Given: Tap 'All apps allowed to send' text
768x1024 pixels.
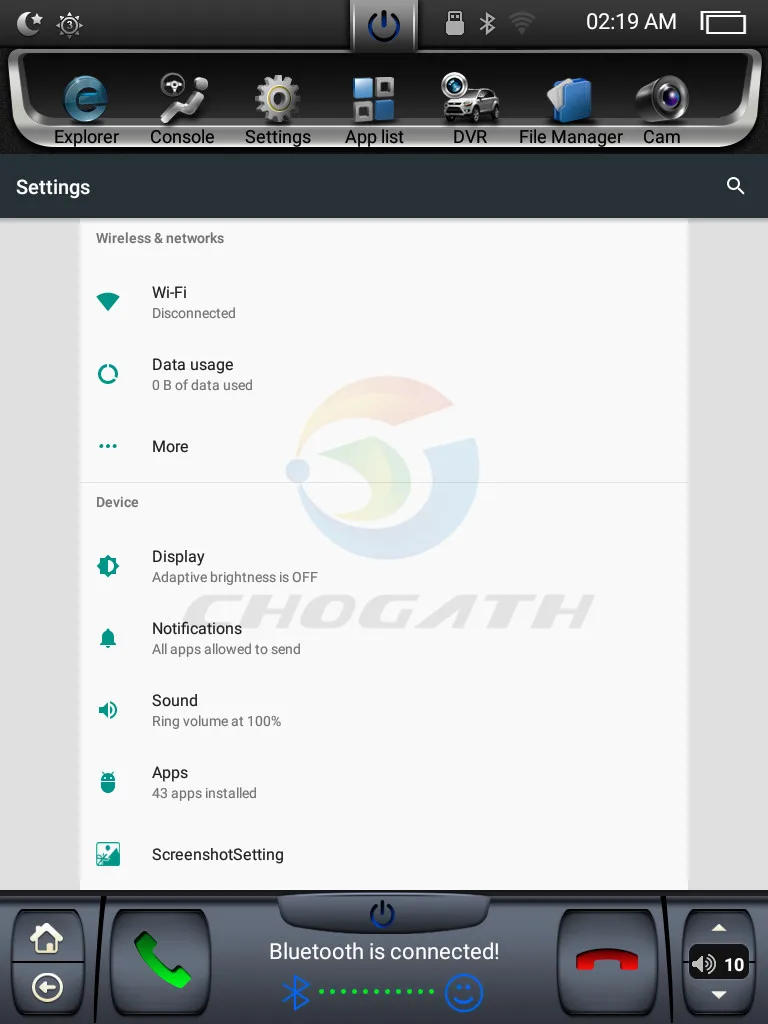Looking at the screenshot, I should 226,649.
